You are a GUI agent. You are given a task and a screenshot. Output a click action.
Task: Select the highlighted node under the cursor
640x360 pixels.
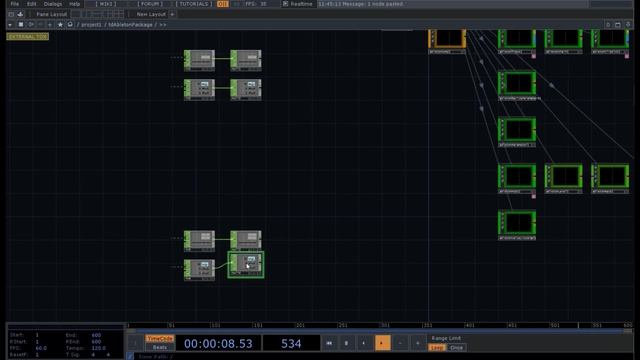(x=246, y=265)
